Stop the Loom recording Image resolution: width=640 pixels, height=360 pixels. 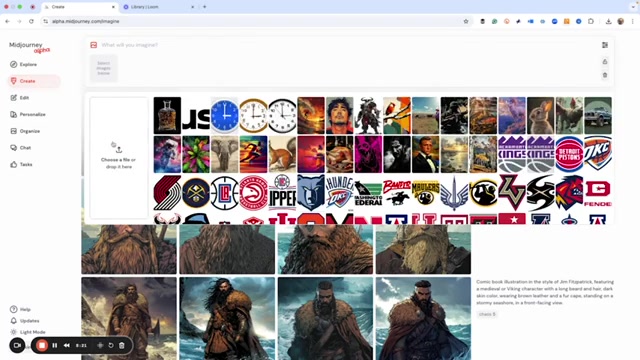(42, 345)
